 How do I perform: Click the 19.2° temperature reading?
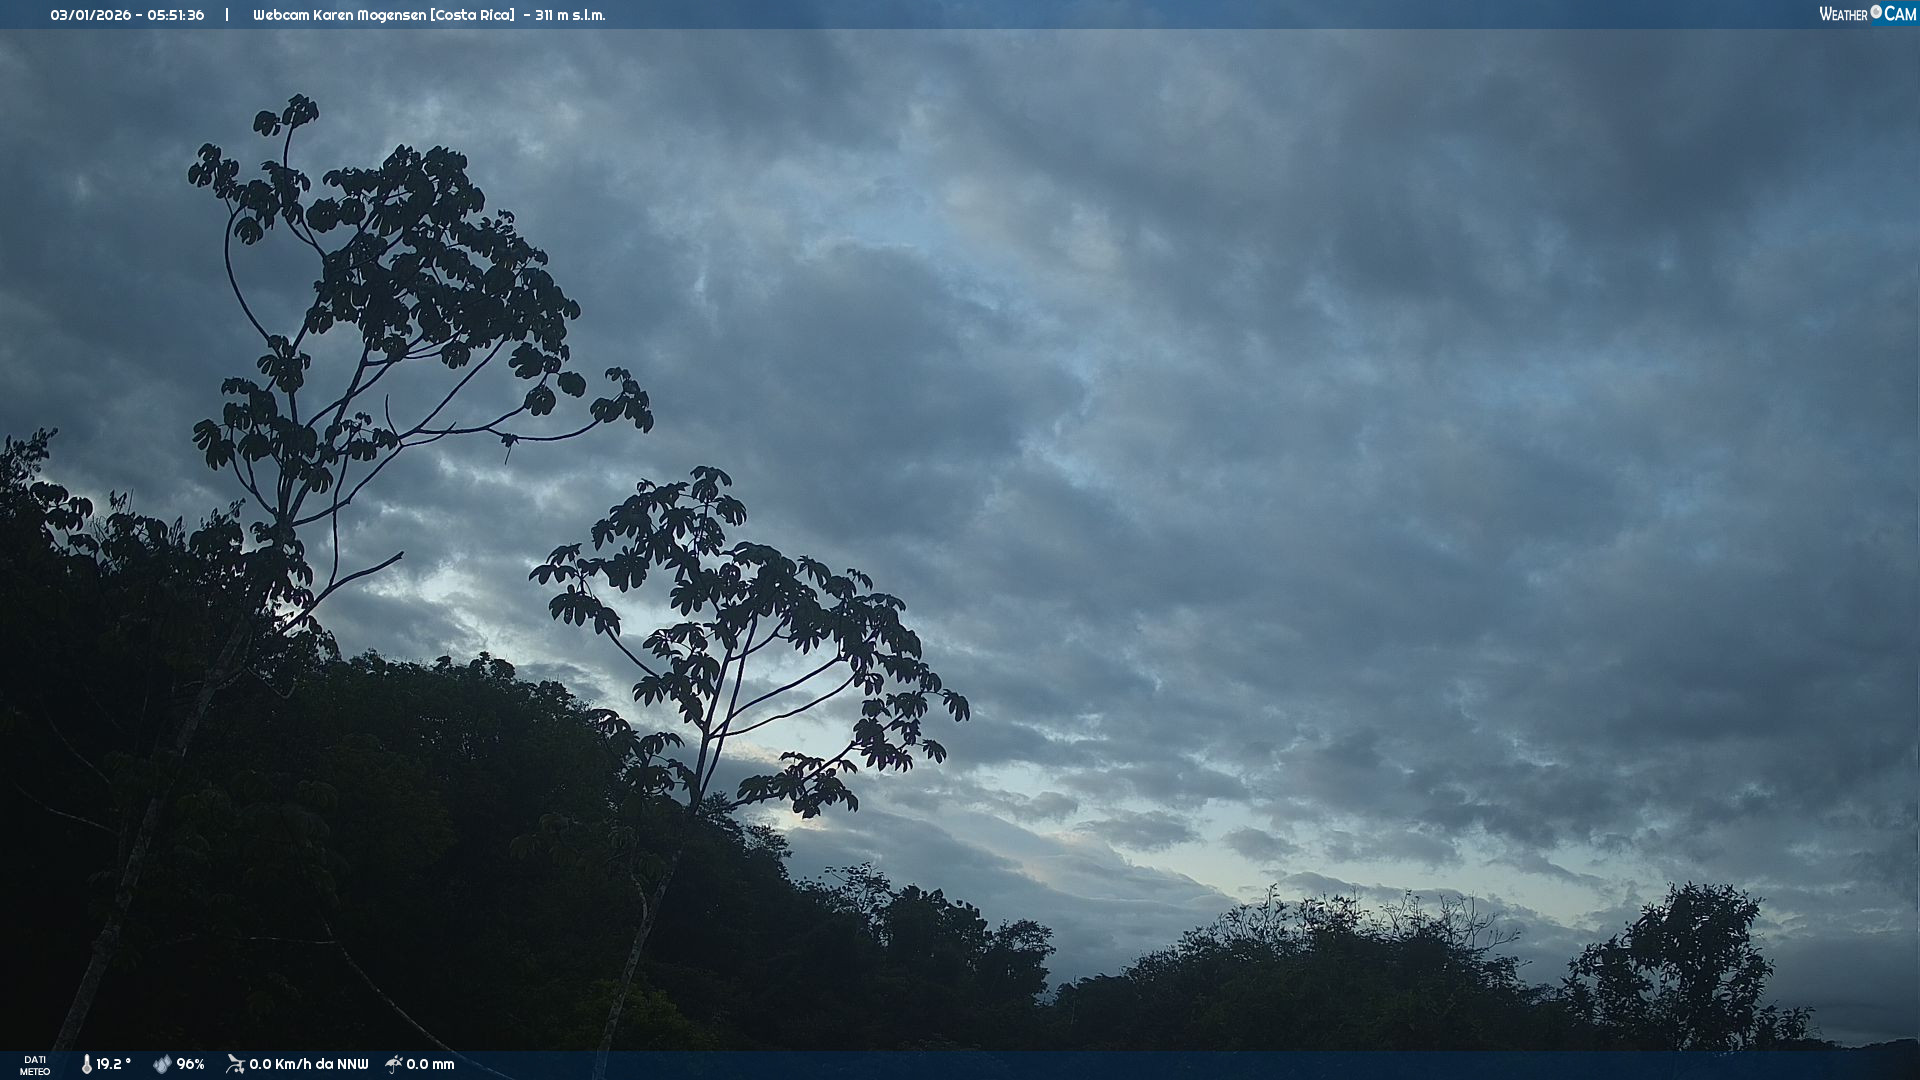(x=113, y=1064)
